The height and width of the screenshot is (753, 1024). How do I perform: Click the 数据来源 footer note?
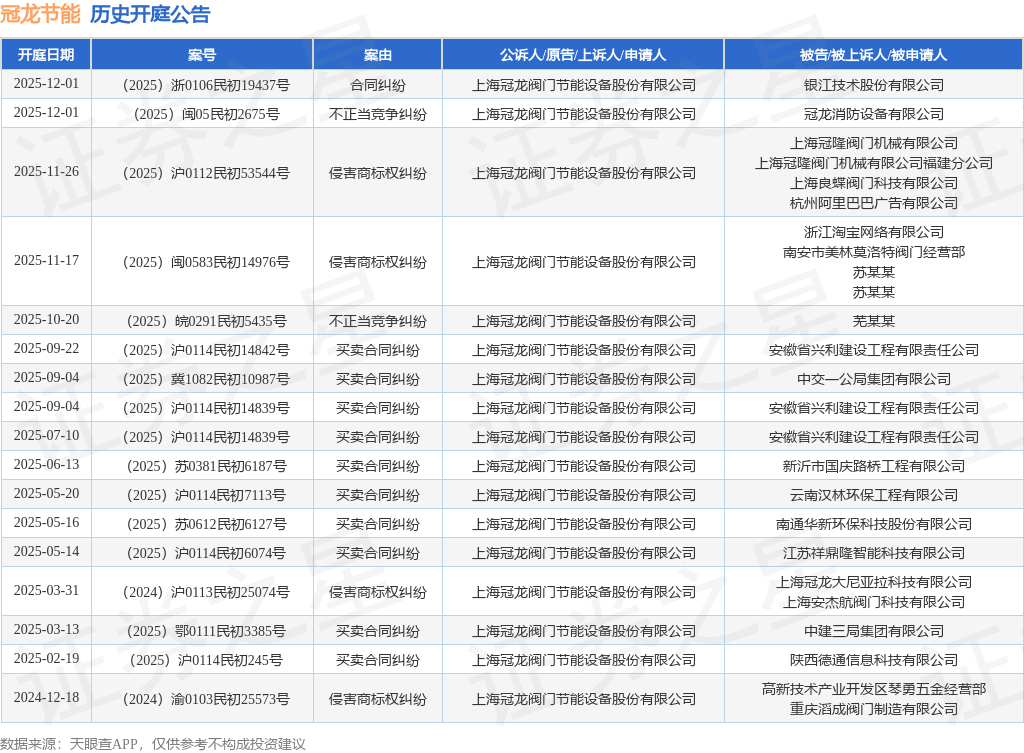click(x=153, y=744)
